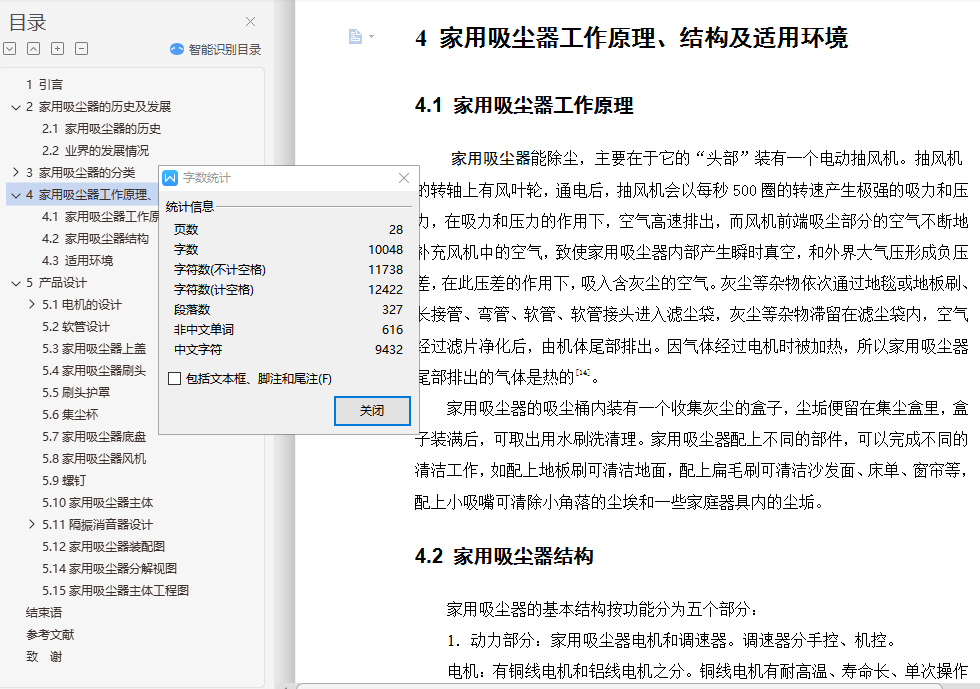Click 字符数(计空格) 12422 row

click(x=288, y=289)
